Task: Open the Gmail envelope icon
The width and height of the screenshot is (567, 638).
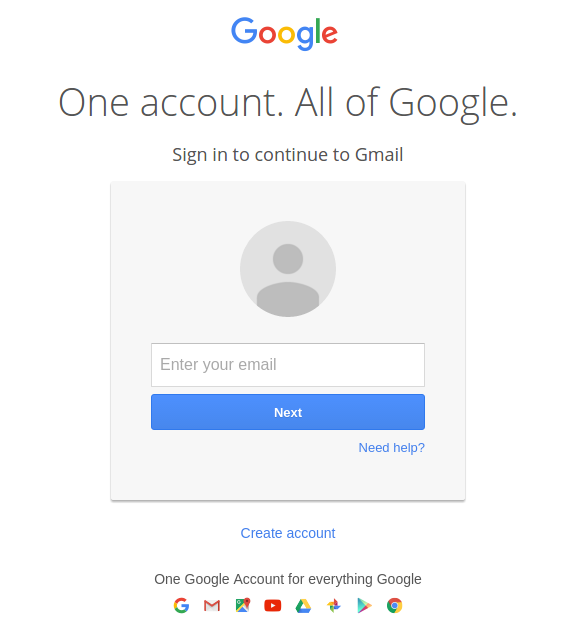Action: tap(212, 606)
